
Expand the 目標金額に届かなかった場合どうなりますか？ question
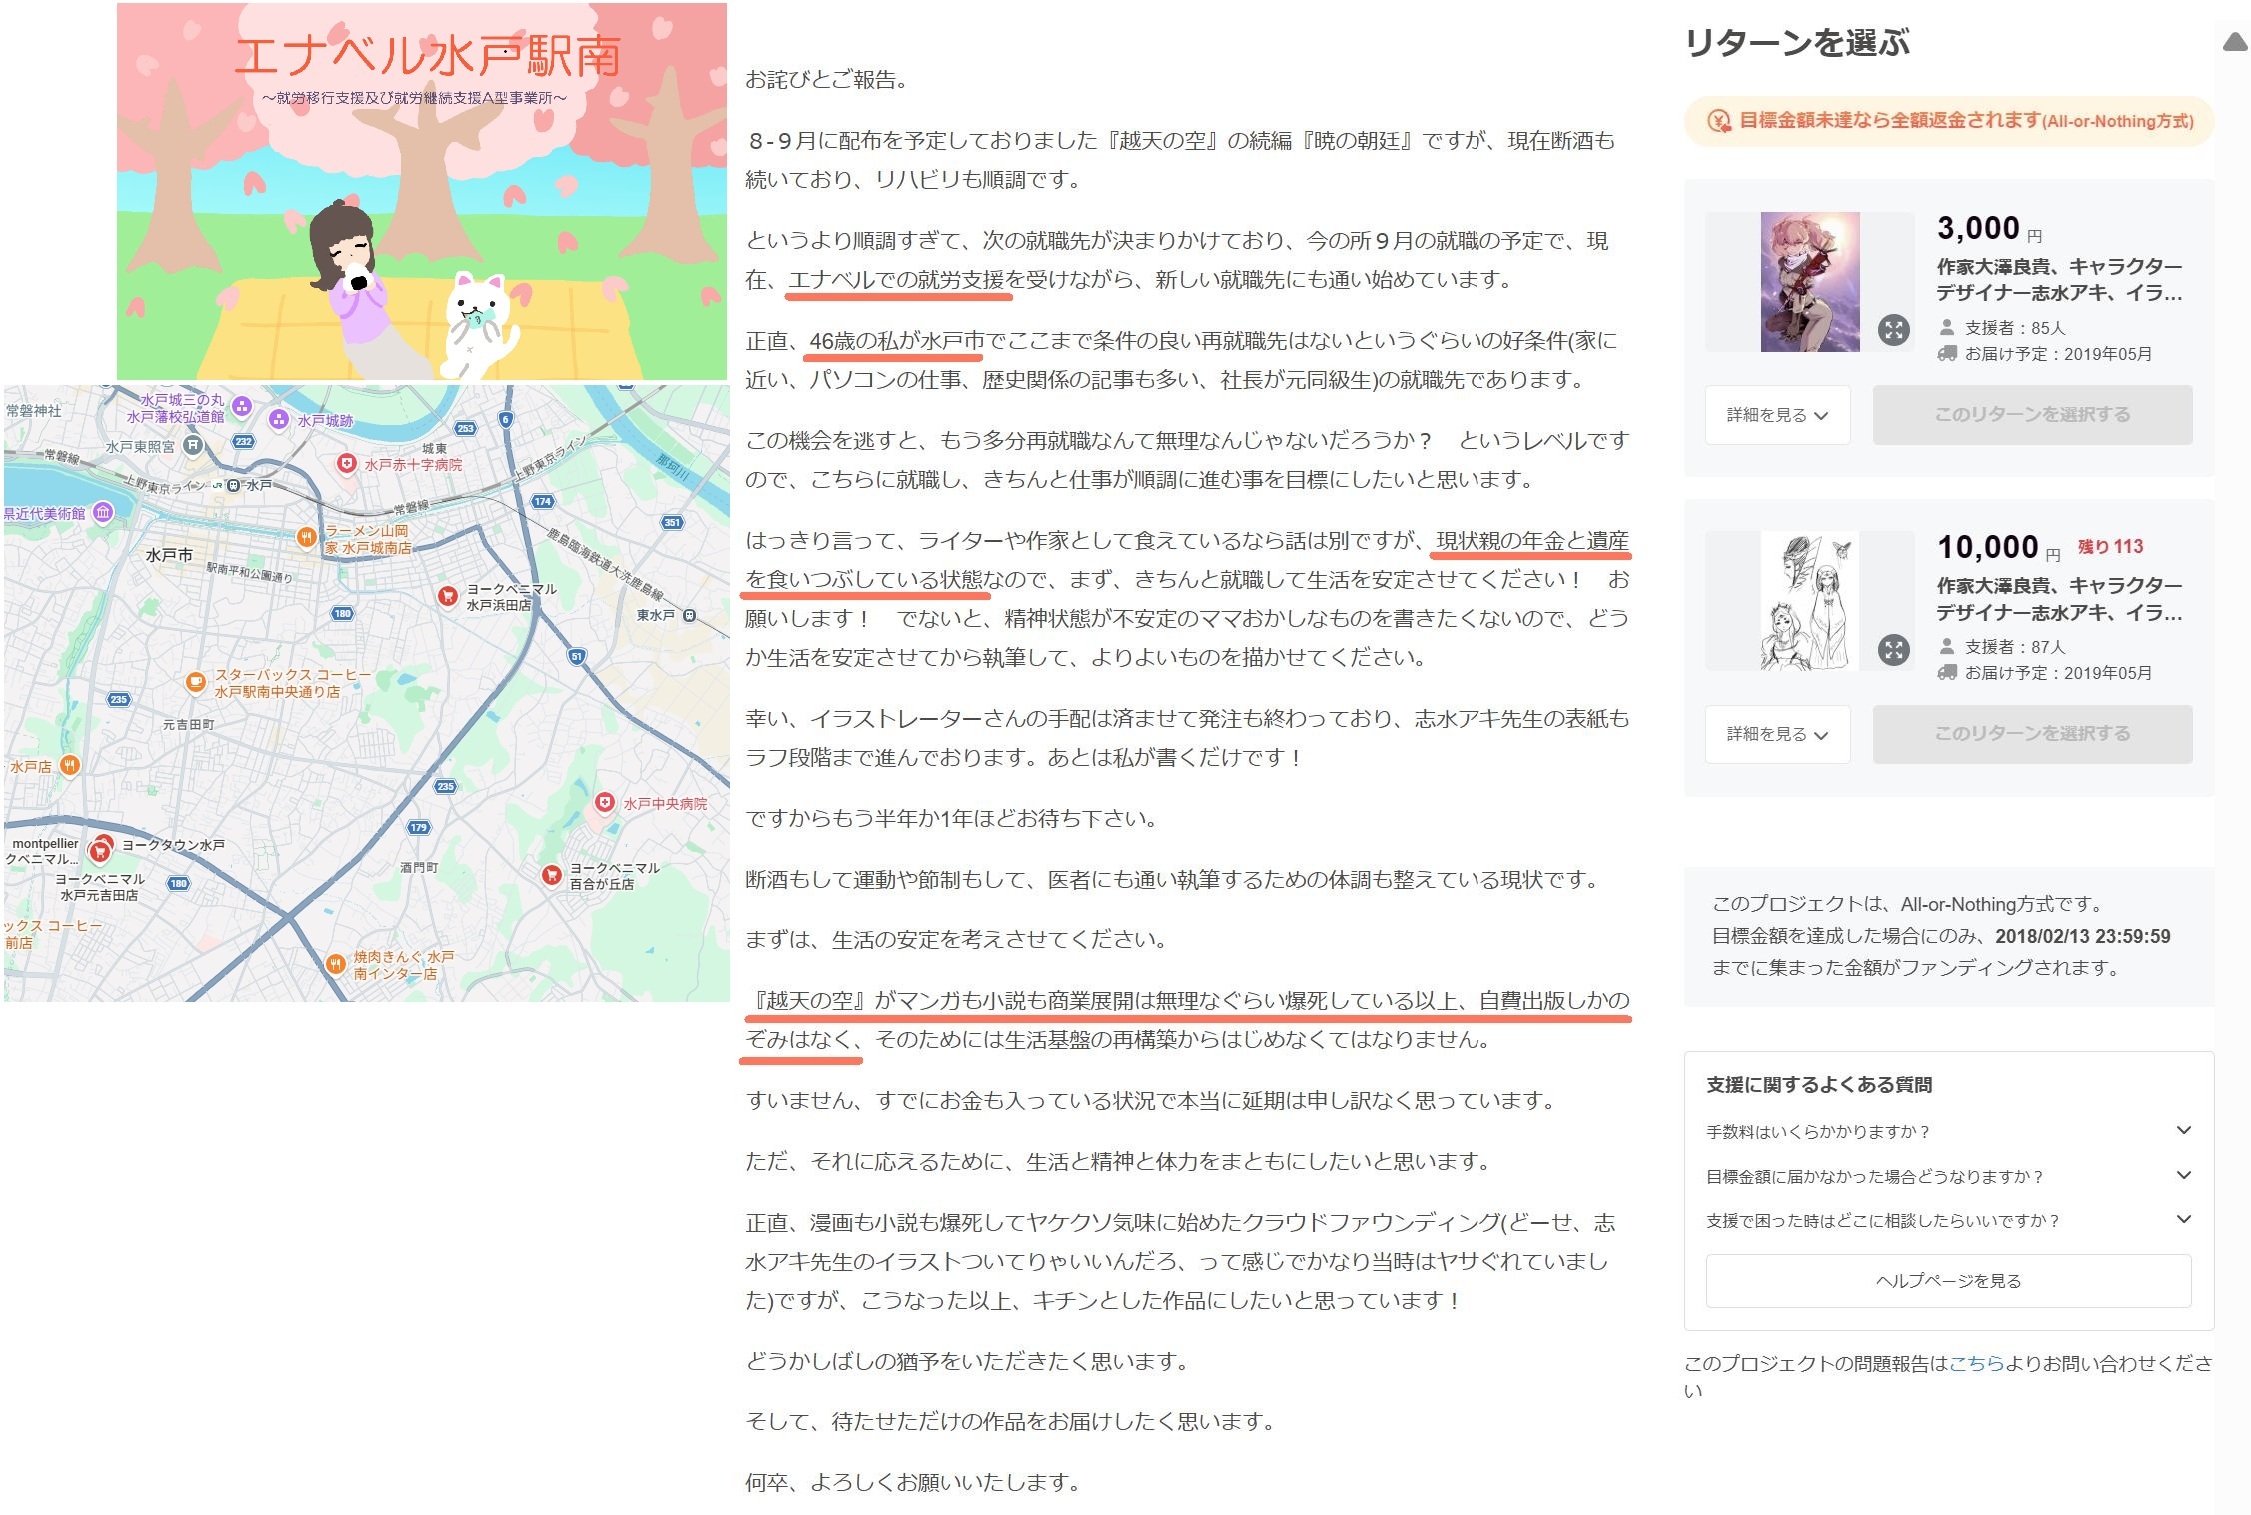(1948, 1176)
